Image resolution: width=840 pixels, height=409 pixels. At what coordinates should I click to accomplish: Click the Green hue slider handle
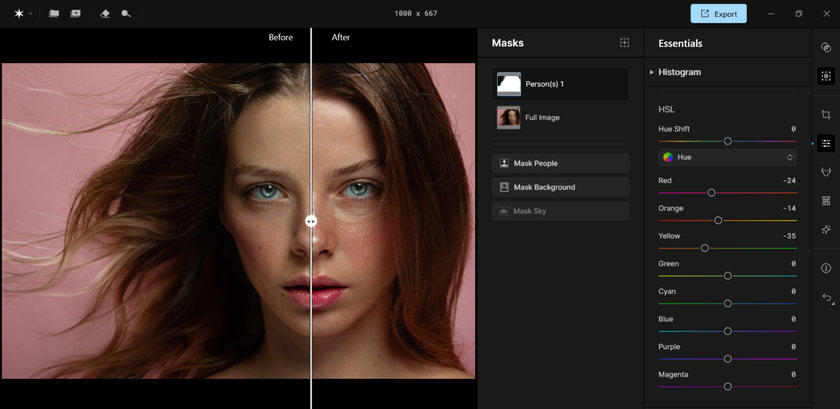pos(728,276)
